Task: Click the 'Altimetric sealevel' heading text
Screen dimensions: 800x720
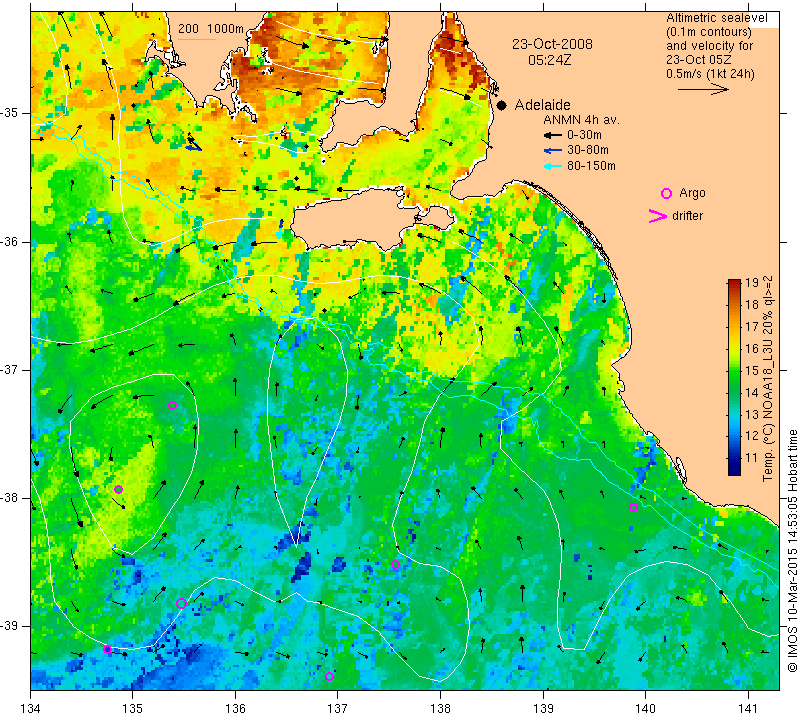Action: click(x=717, y=18)
